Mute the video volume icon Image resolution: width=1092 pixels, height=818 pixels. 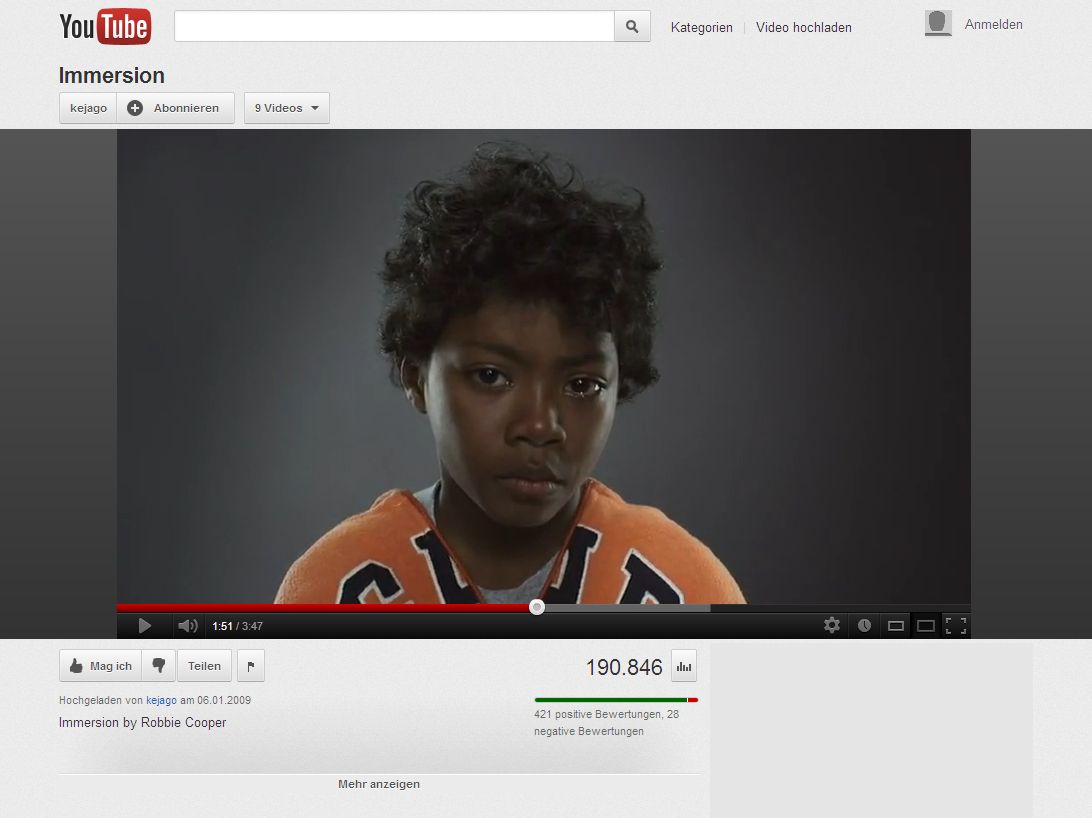[187, 626]
